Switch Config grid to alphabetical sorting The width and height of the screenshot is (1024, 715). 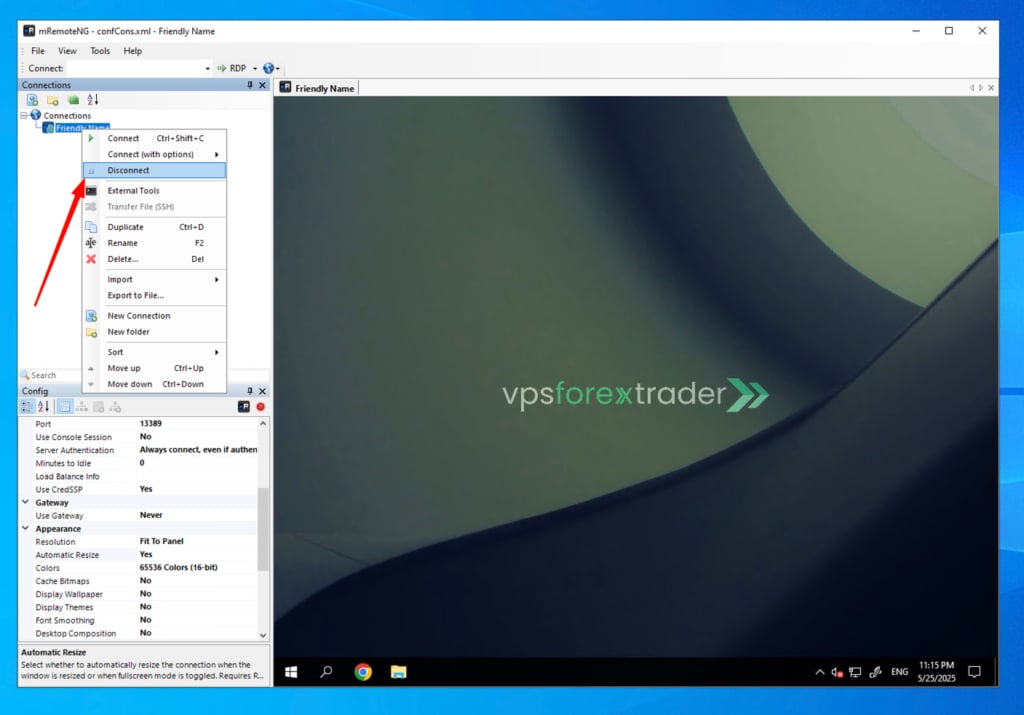coord(43,407)
